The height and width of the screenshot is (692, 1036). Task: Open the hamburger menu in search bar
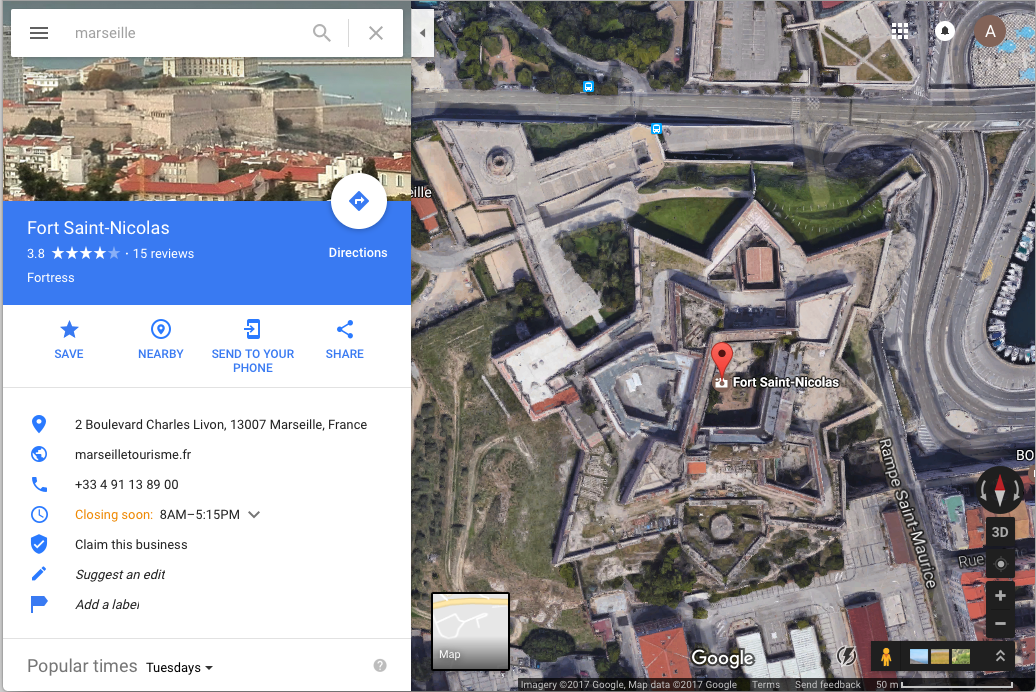[39, 33]
